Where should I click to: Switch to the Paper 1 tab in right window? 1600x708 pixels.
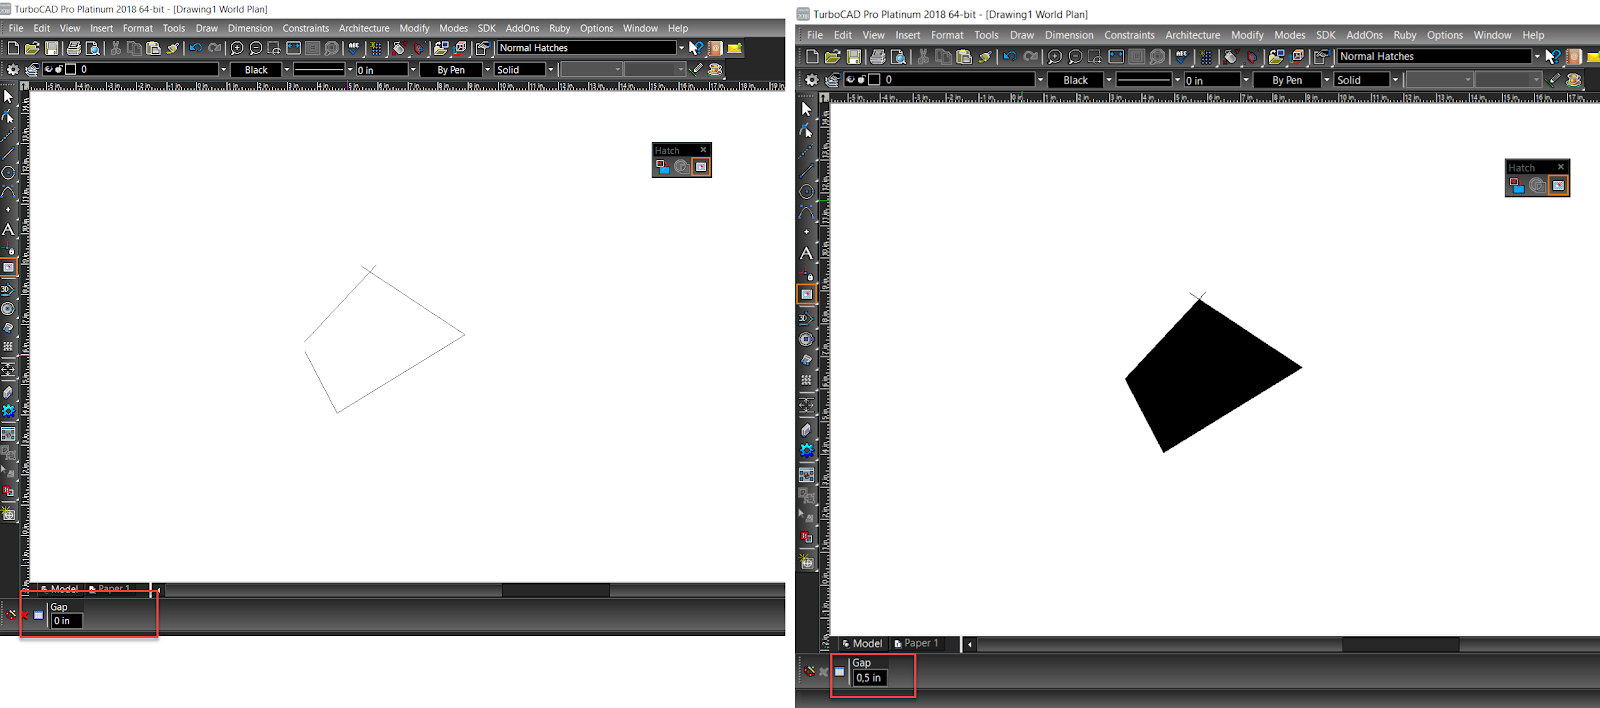tap(917, 643)
